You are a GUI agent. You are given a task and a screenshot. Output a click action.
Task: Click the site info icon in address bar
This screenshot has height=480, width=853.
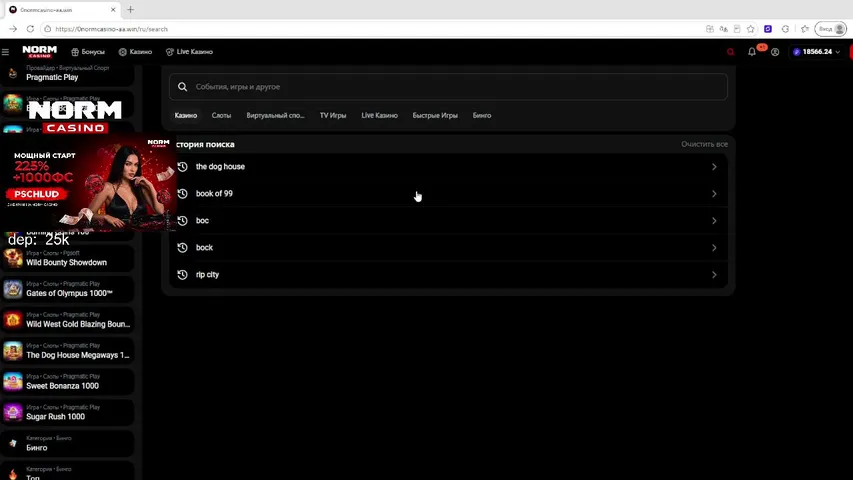tap(48, 29)
